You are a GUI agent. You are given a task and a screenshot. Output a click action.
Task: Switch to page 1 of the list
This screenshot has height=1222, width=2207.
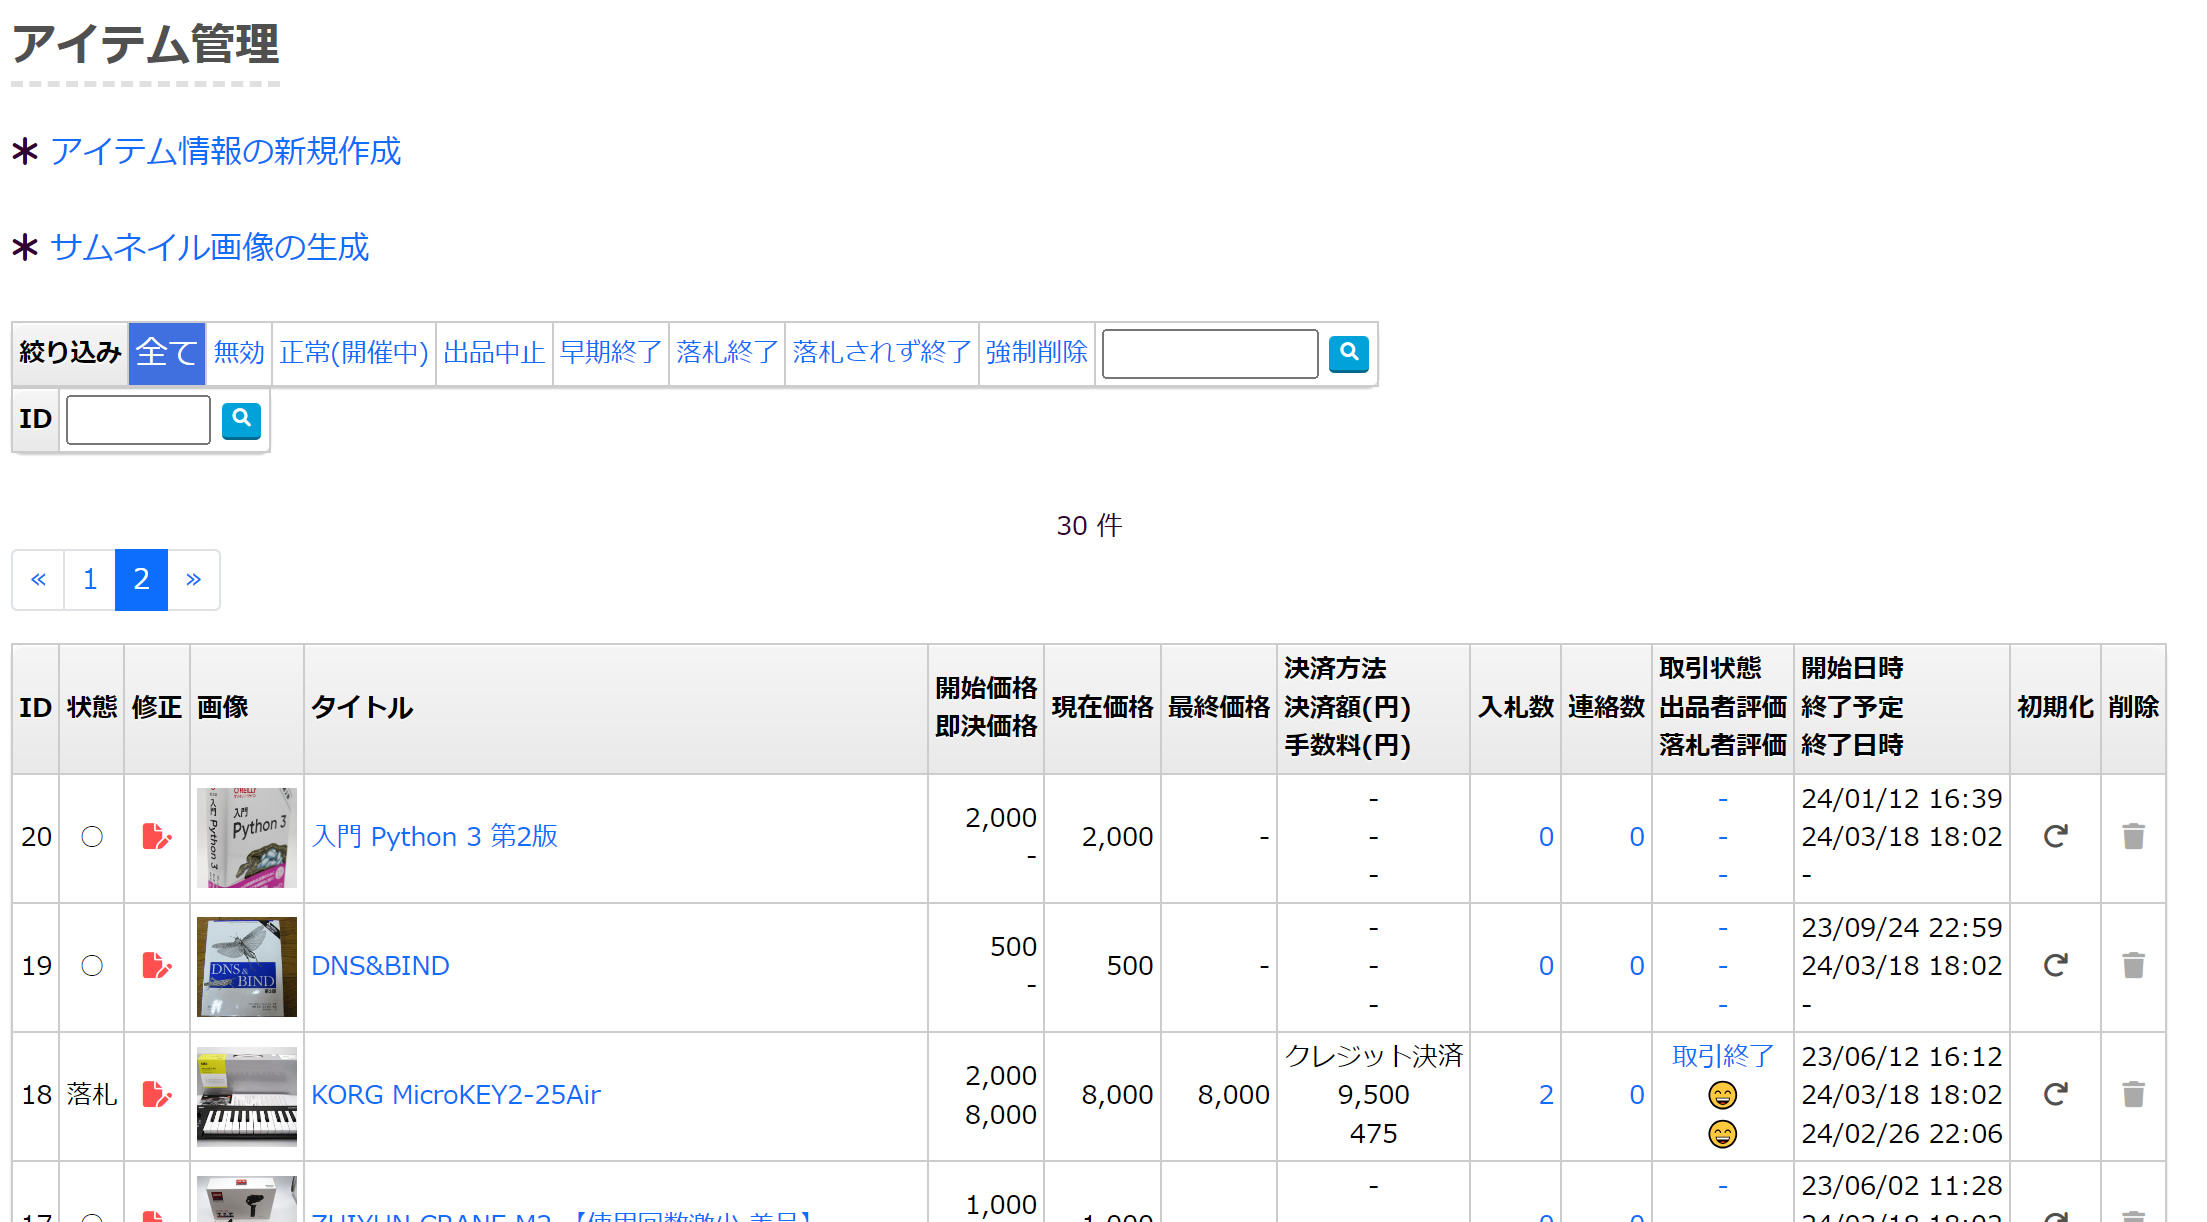(90, 579)
